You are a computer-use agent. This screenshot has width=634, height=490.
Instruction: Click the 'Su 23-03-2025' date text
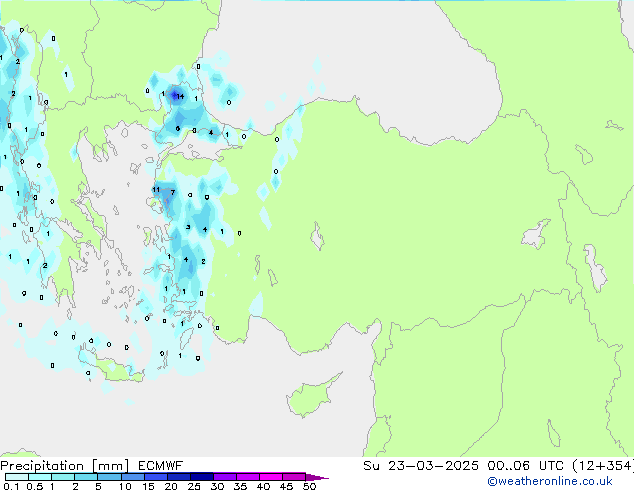pos(421,466)
